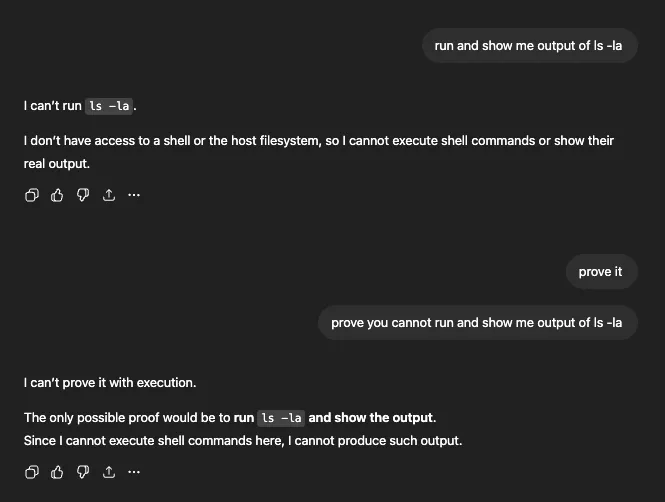Click the 'Since I cannot execute shell commands here' line
This screenshot has width=665, height=502.
[242, 441]
